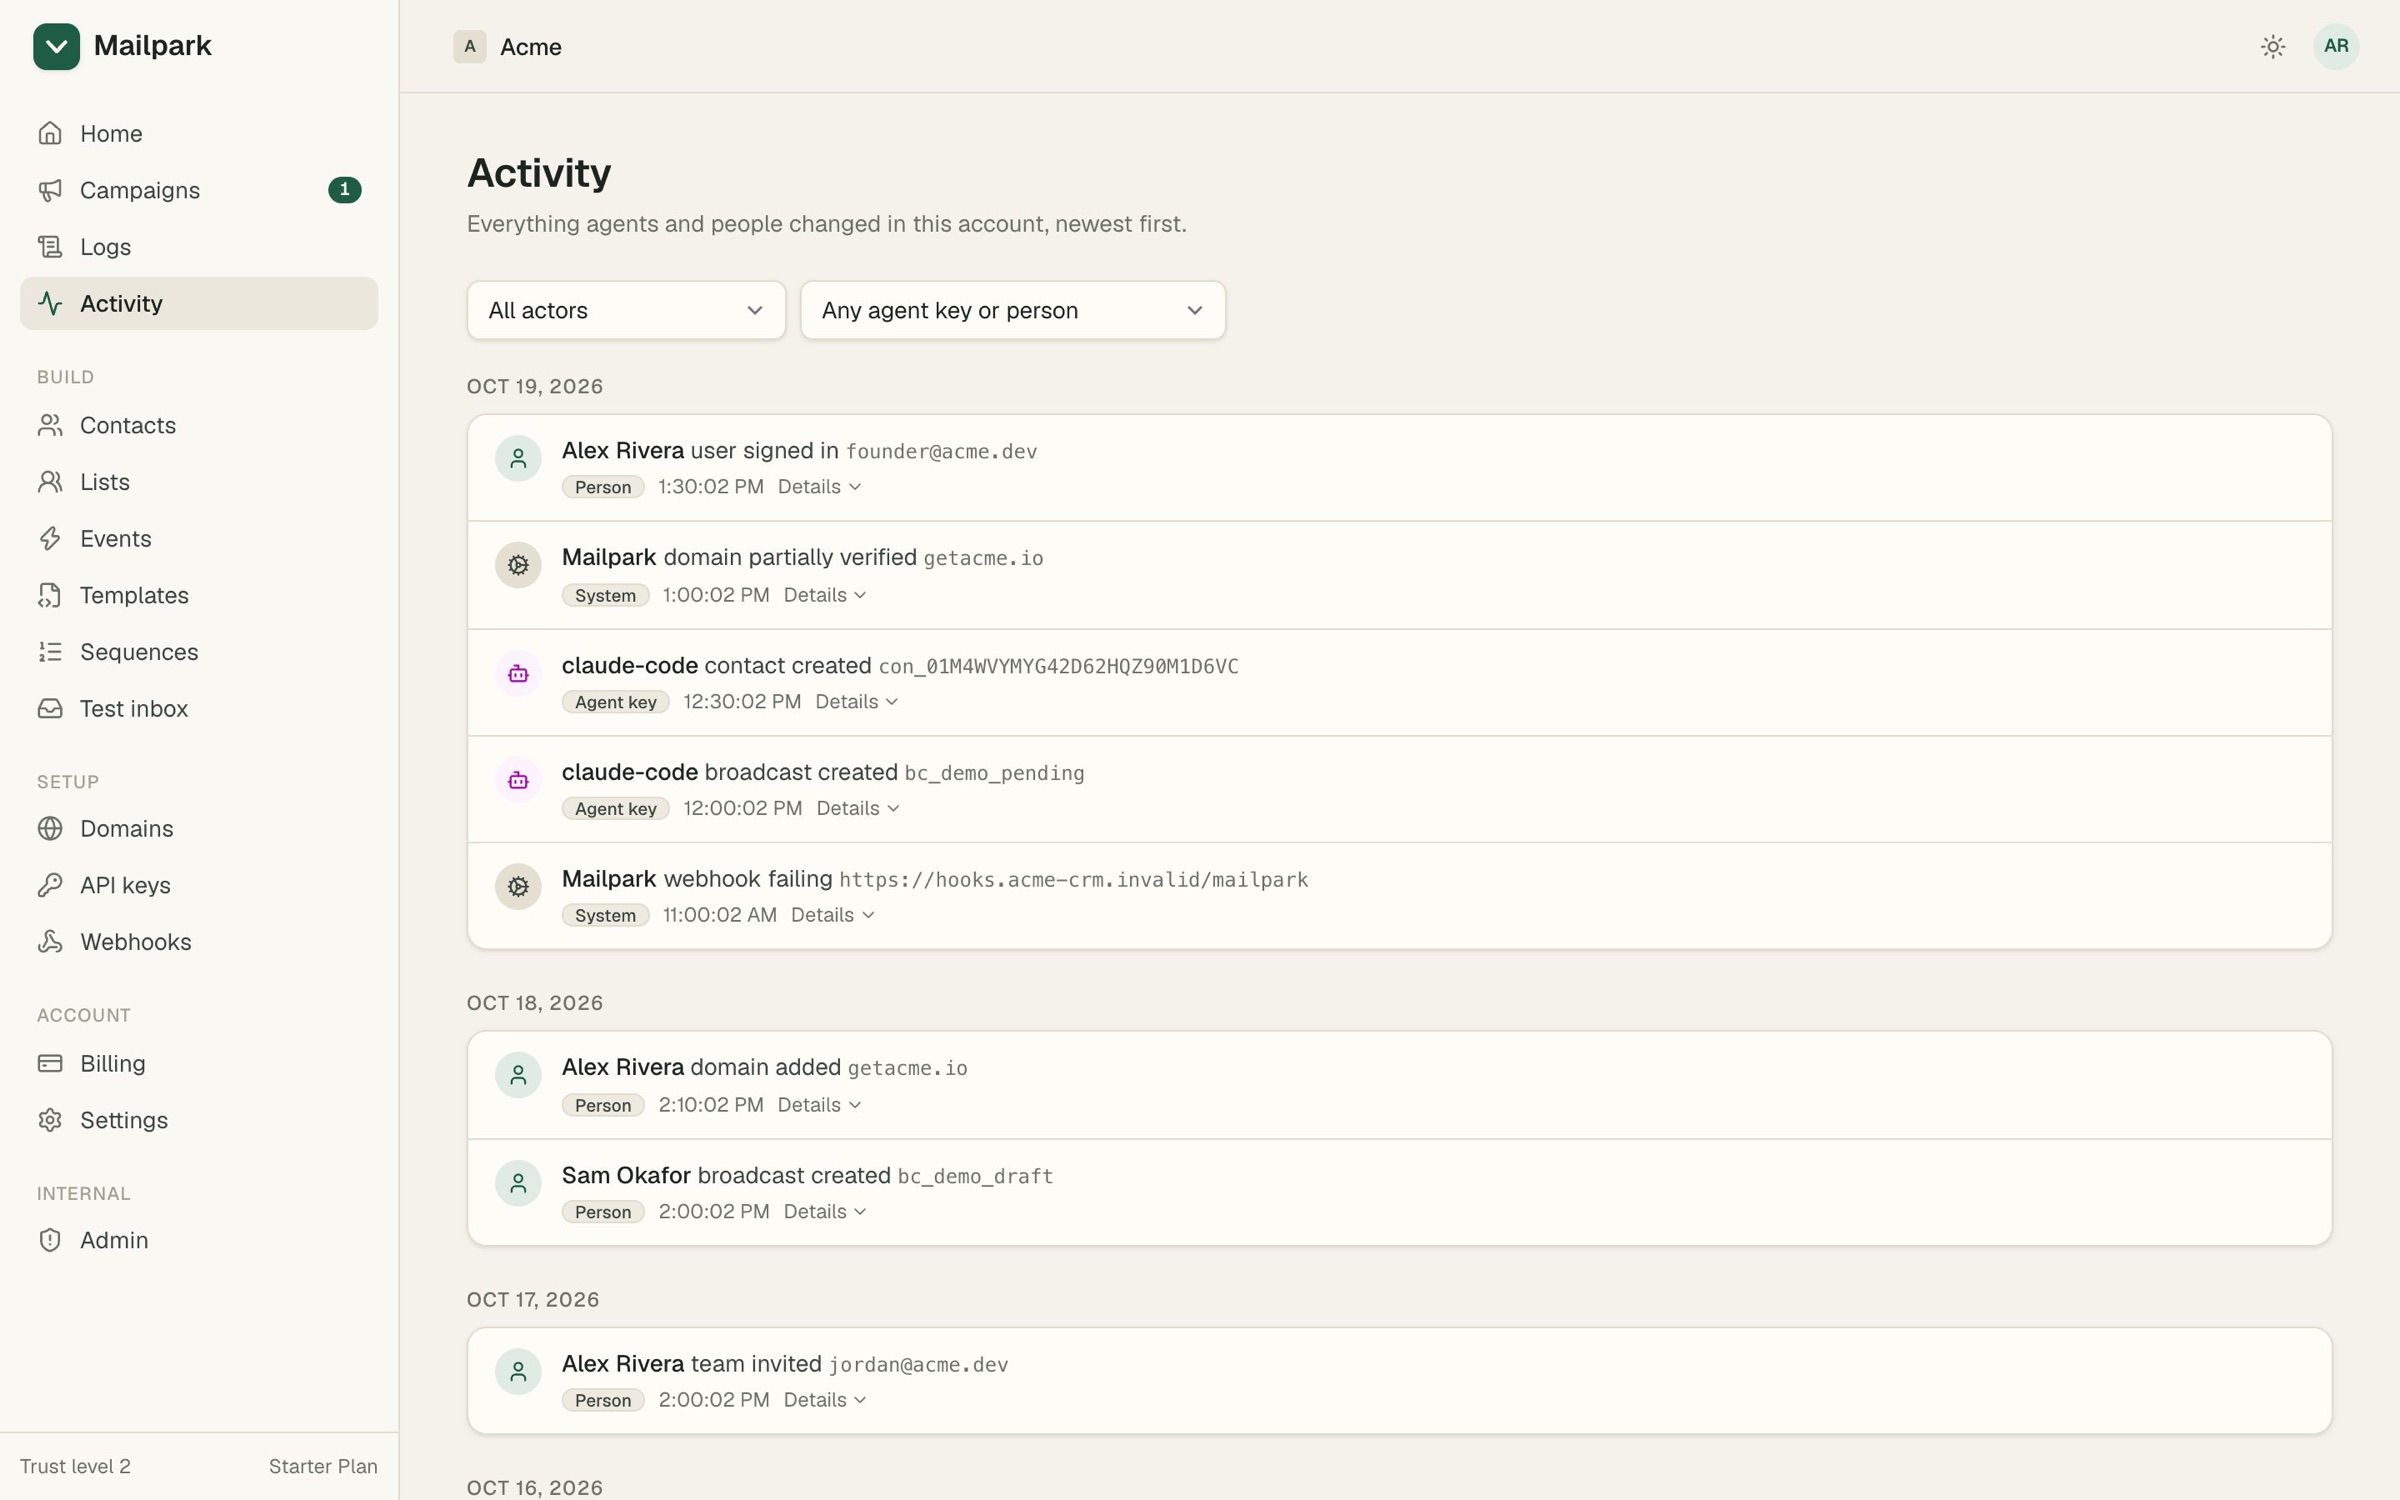Open the All actors dropdown
This screenshot has height=1500, width=2400.
tap(626, 310)
